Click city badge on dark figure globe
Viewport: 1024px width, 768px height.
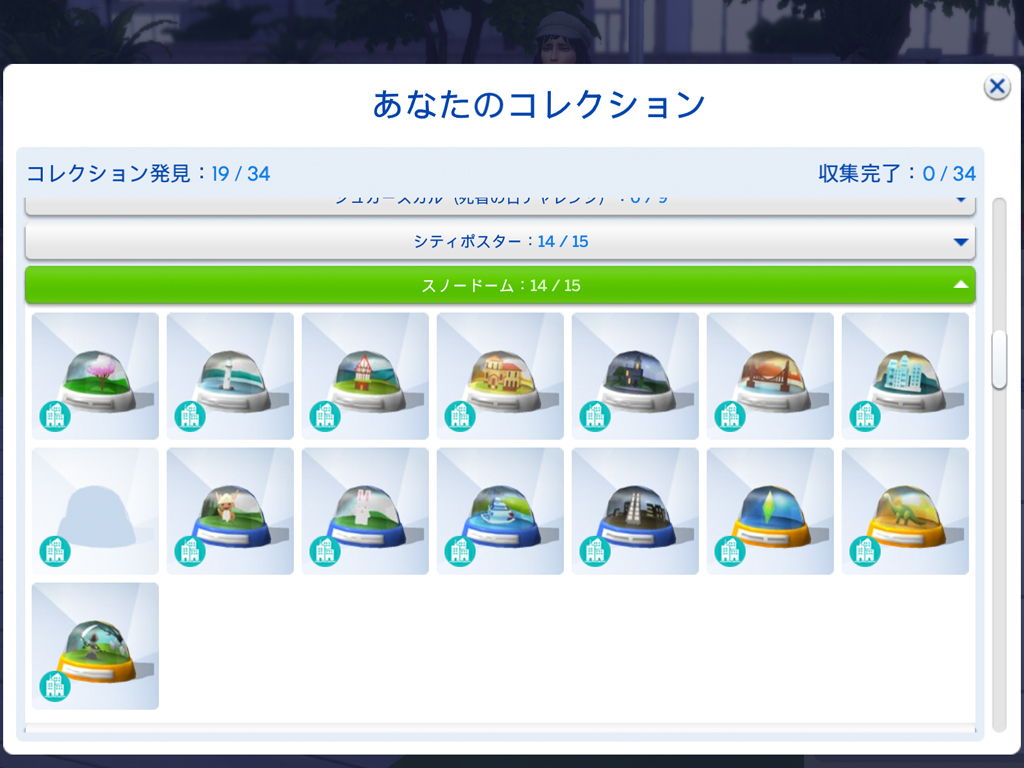click(x=55, y=686)
